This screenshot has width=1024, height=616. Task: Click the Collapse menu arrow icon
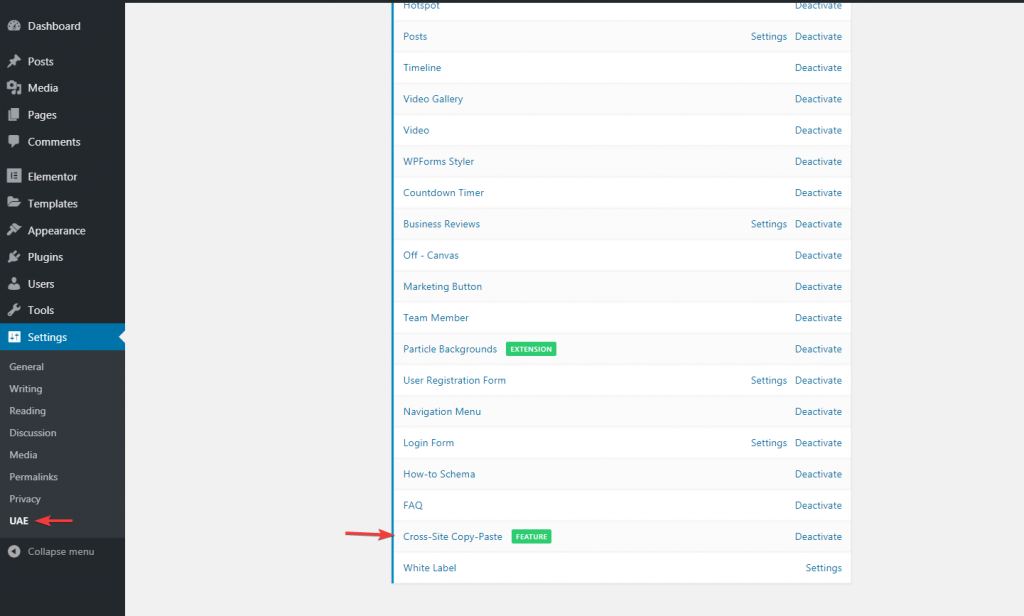14,551
